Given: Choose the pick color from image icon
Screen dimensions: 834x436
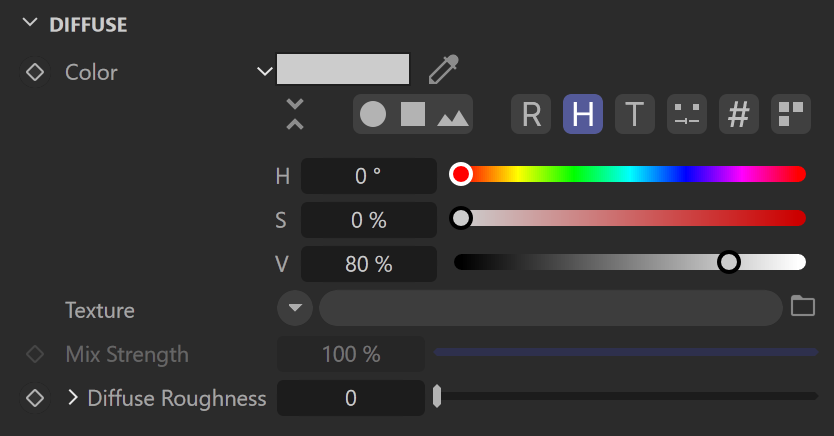Looking at the screenshot, I should [x=453, y=115].
